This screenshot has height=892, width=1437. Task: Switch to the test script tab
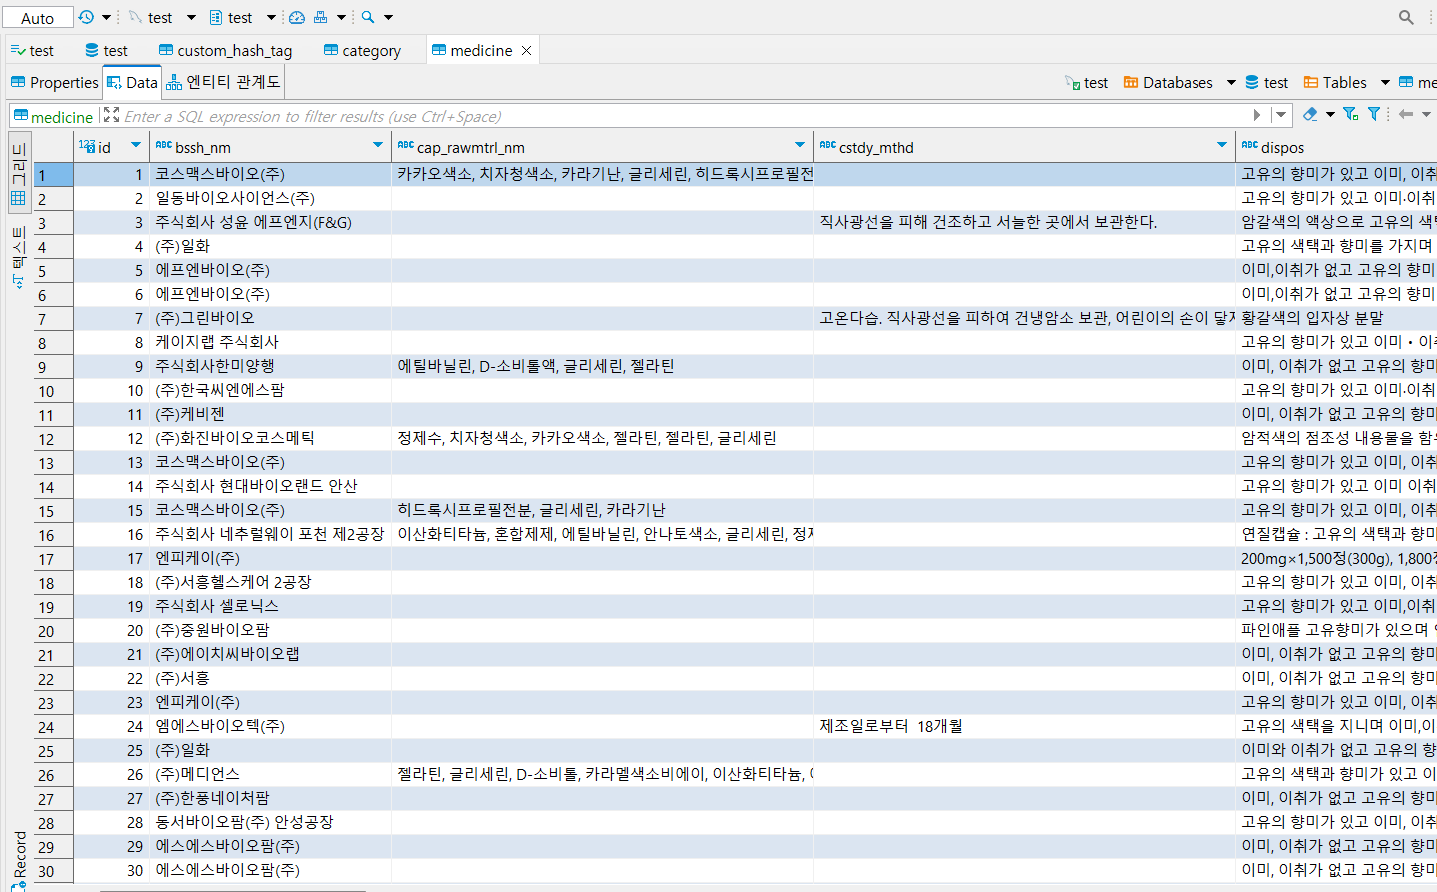click(32, 50)
